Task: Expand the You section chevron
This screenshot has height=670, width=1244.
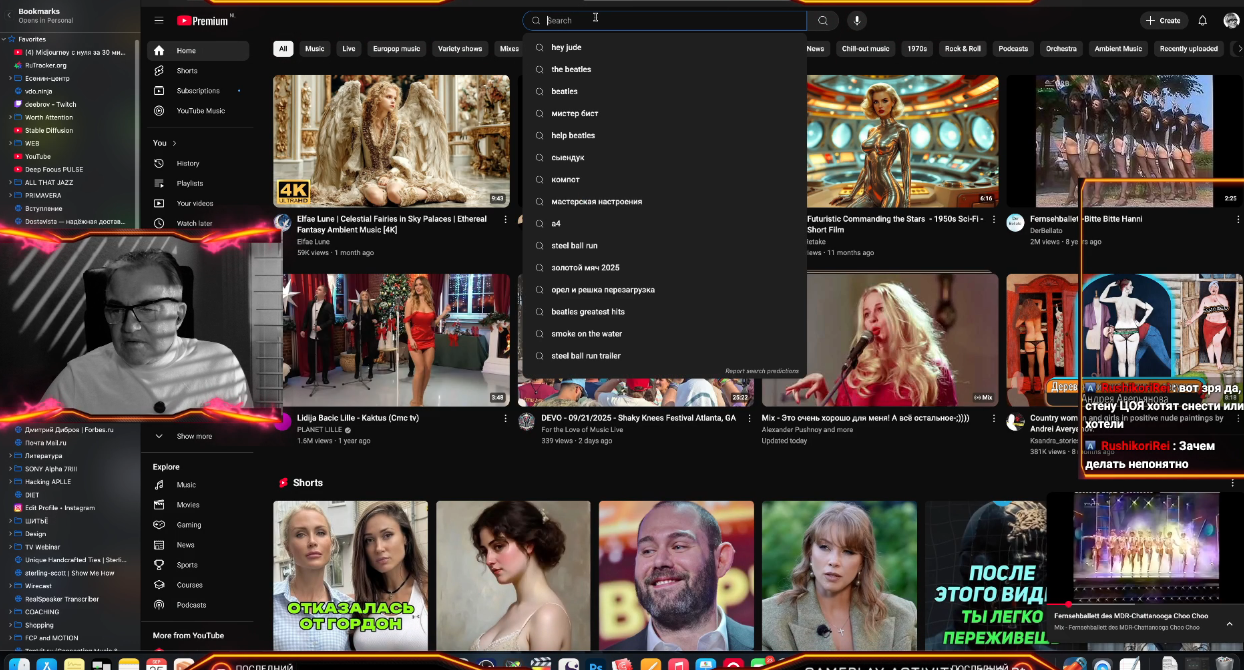Action: (174, 143)
